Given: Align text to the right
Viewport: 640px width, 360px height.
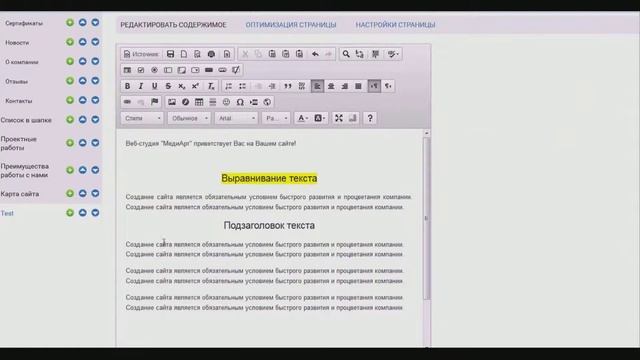Looking at the screenshot, I should (344, 86).
